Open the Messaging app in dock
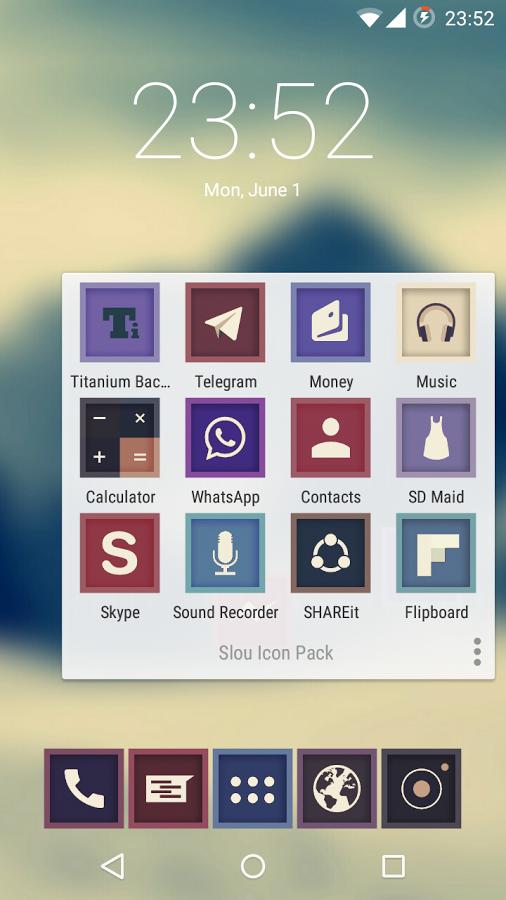Image resolution: width=506 pixels, height=900 pixels. click(x=168, y=788)
